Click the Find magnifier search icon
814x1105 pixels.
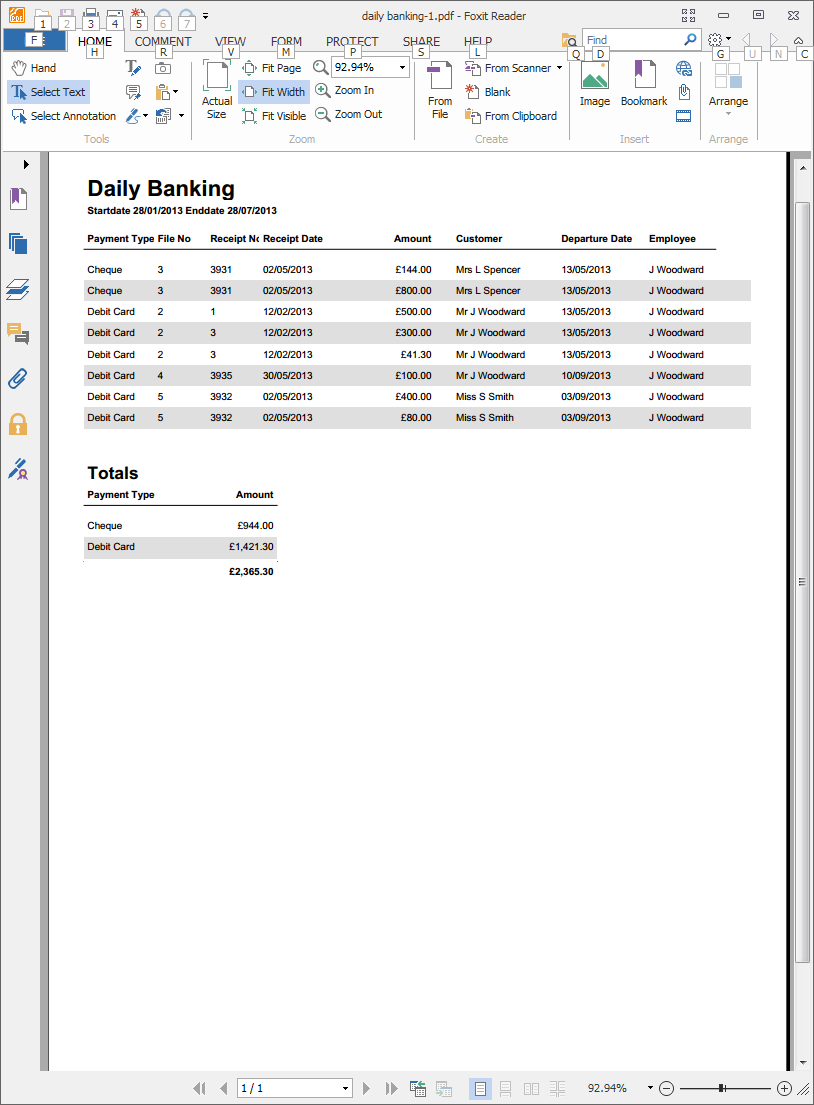pos(691,39)
